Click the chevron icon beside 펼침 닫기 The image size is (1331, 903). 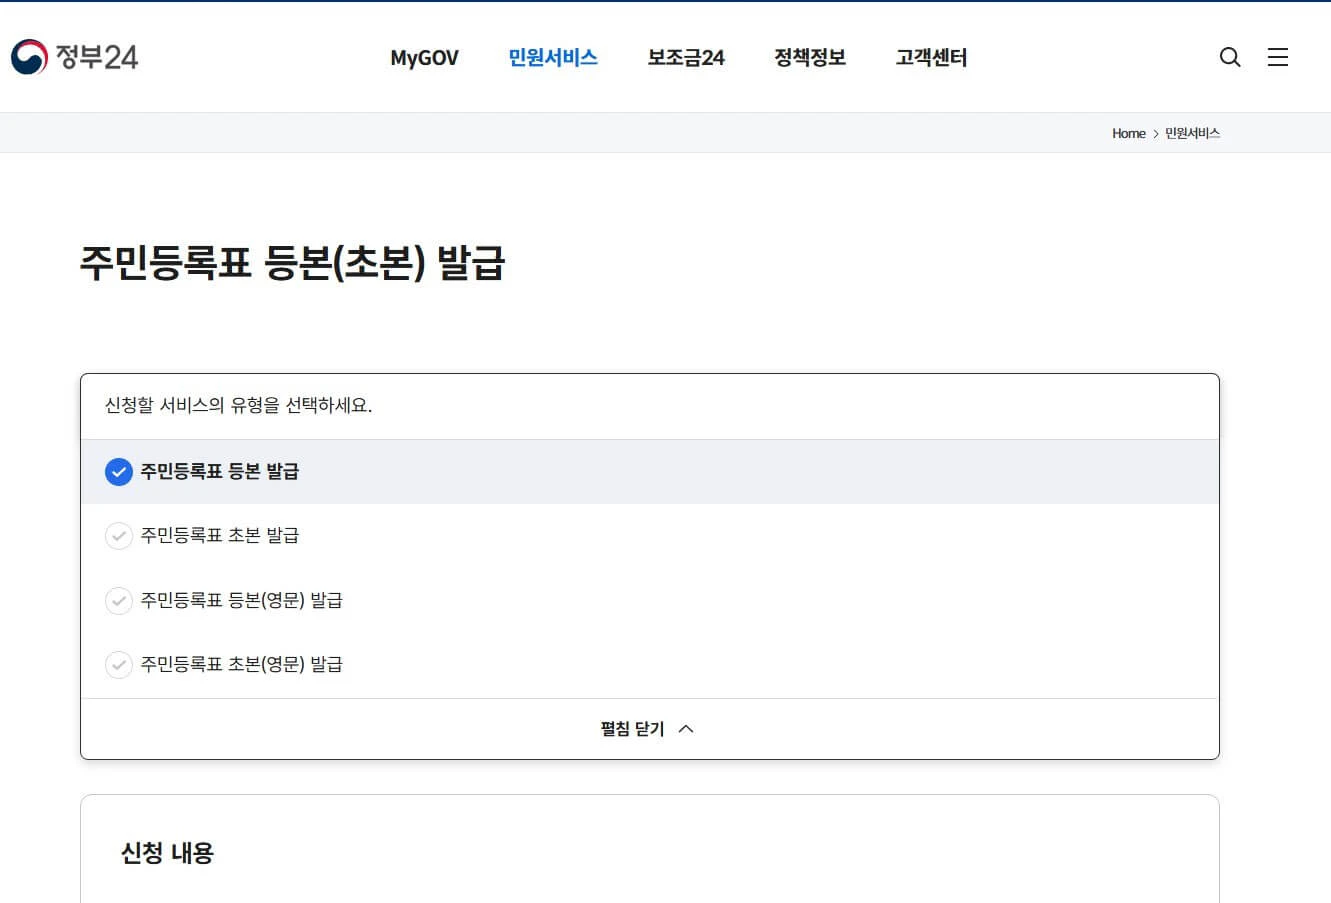(x=686, y=729)
